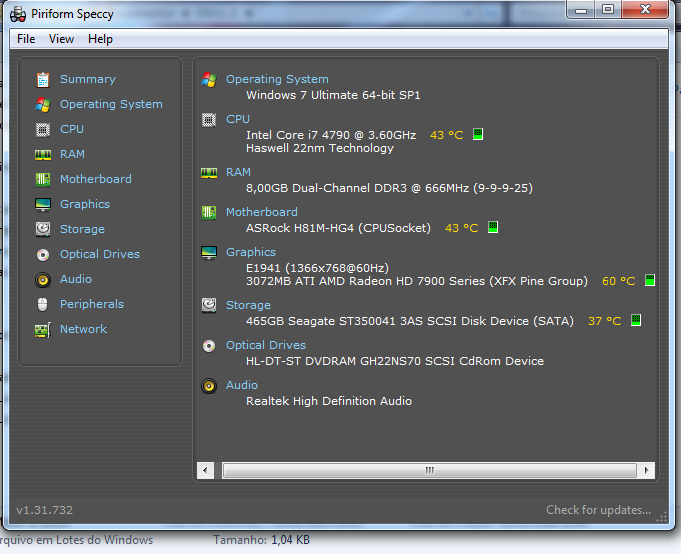
Task: Select Summary in the sidebar
Action: [88, 79]
